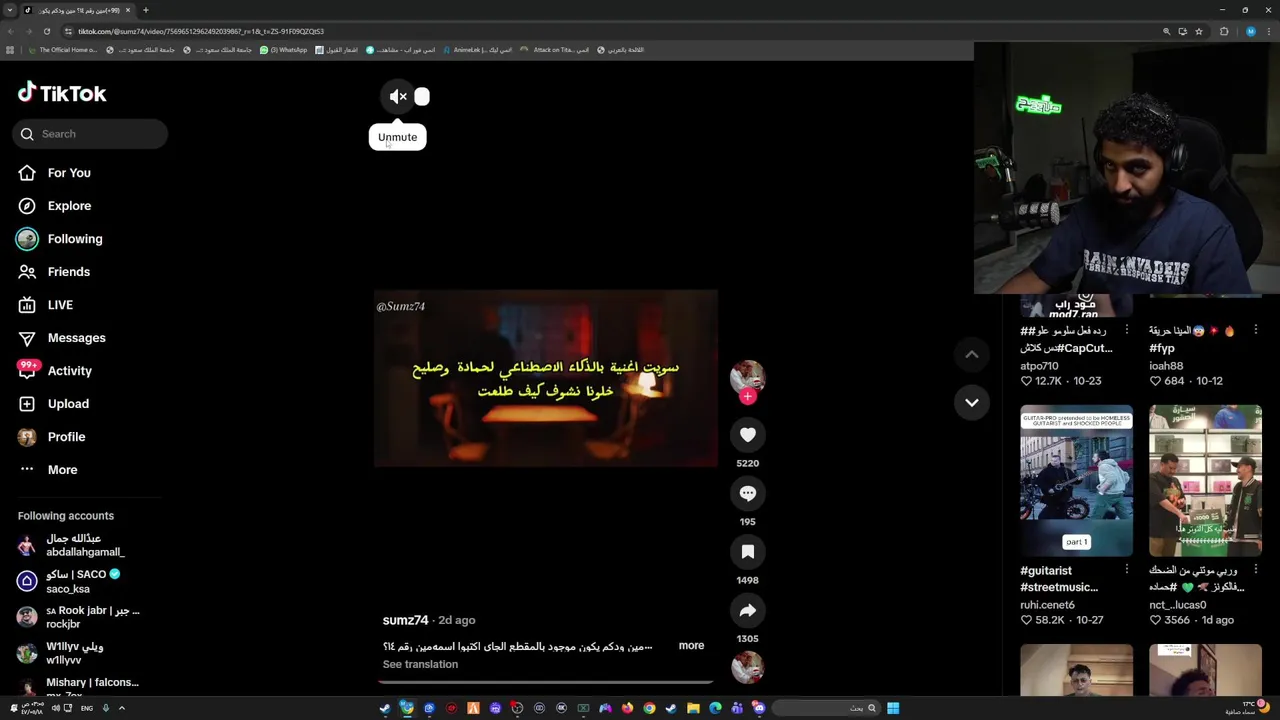Switch the ENG input language indicator
Image resolution: width=1280 pixels, height=720 pixels.
tap(87, 708)
